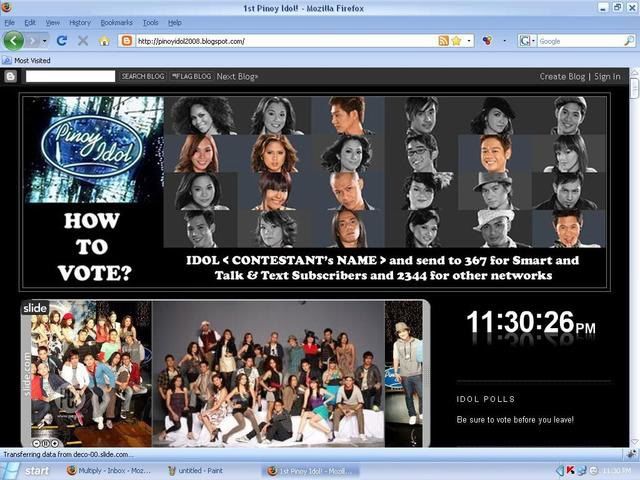Open the Google search engine selector
640x480 pixels.
(527, 41)
